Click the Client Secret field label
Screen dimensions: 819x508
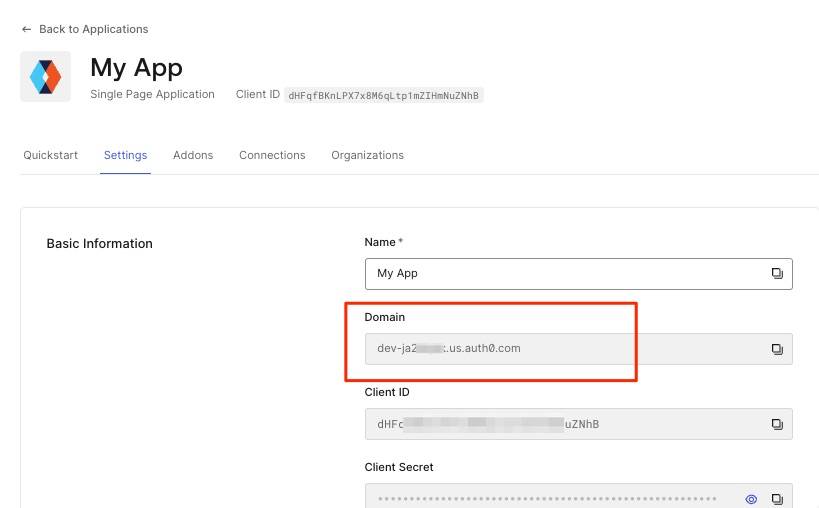click(399, 467)
